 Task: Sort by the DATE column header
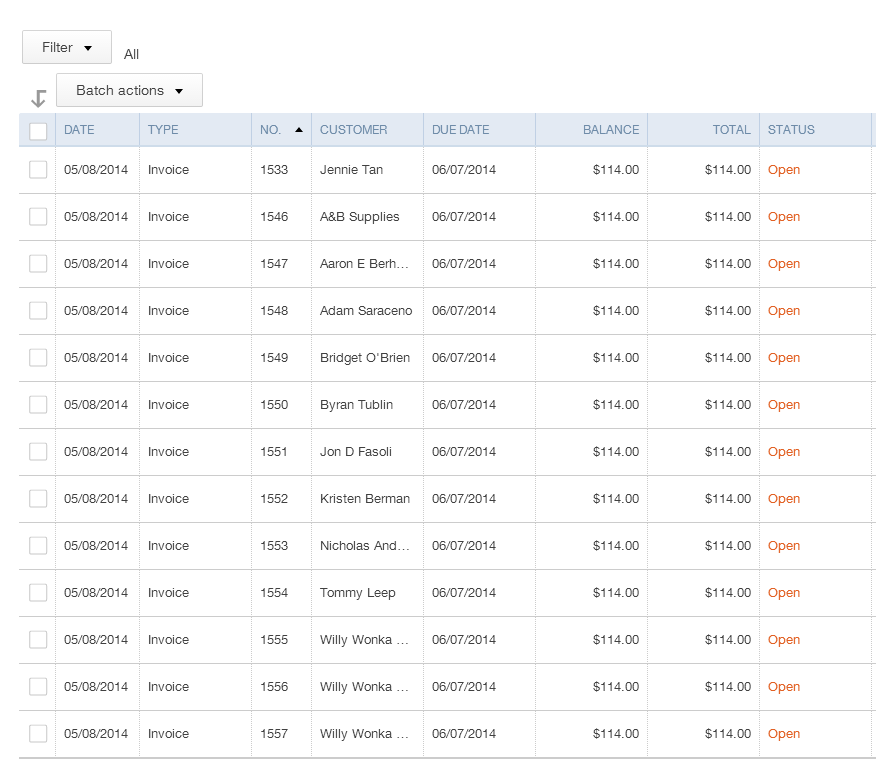tap(79, 130)
